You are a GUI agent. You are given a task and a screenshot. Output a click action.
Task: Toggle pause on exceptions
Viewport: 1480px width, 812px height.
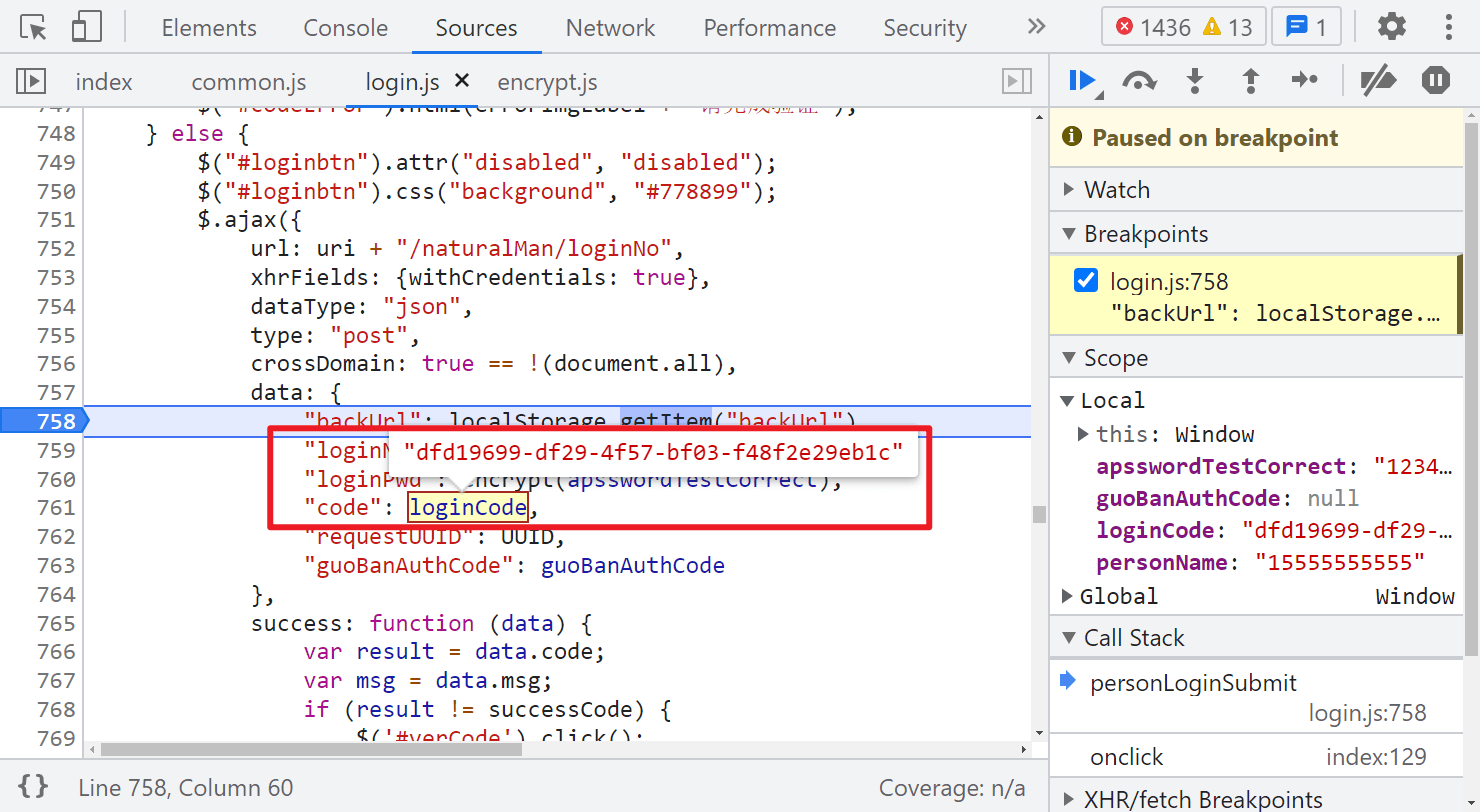[1436, 81]
